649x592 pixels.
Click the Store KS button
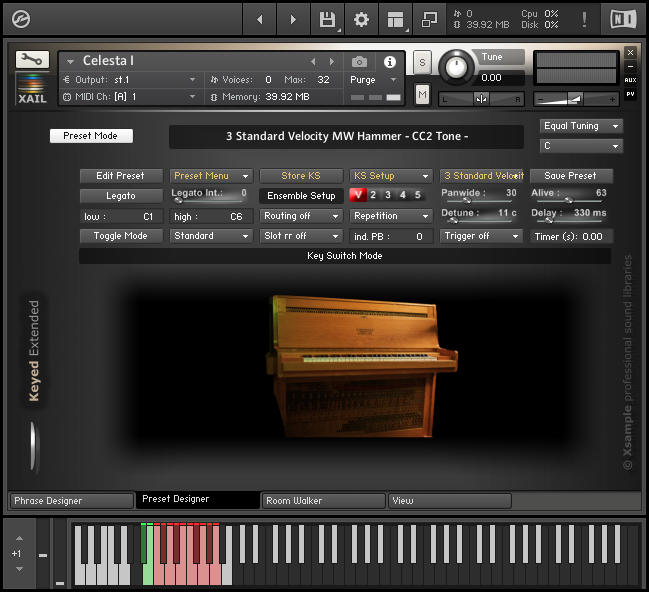pos(301,176)
